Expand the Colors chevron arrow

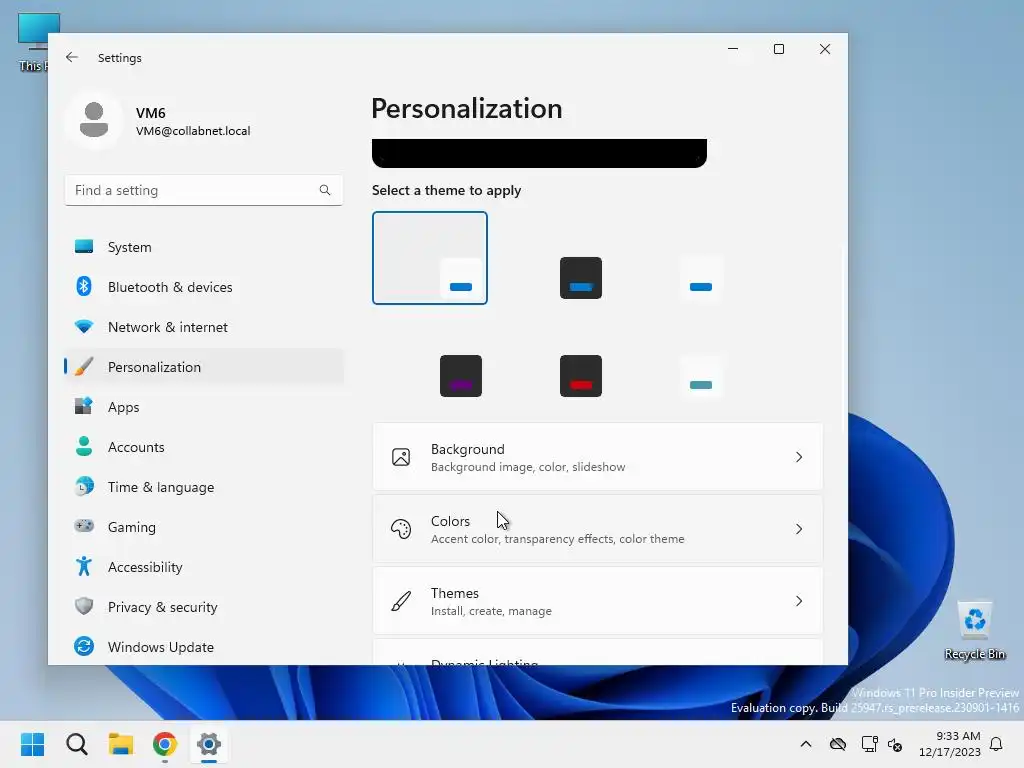(x=799, y=529)
